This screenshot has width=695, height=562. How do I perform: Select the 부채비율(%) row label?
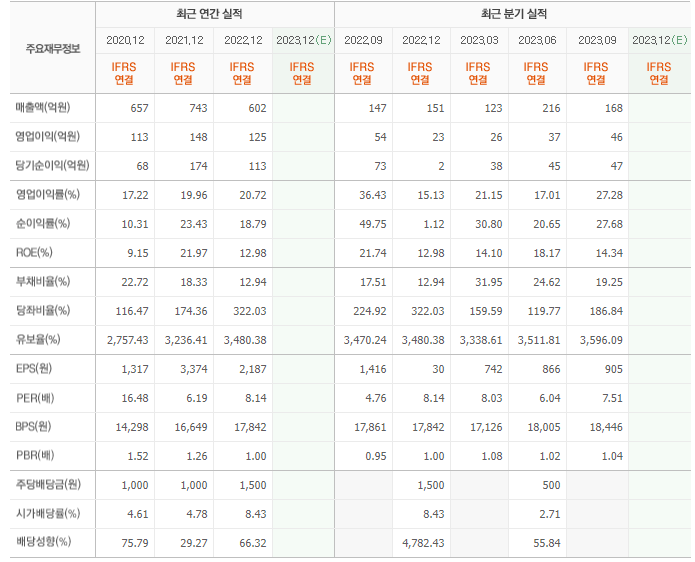pos(43,281)
